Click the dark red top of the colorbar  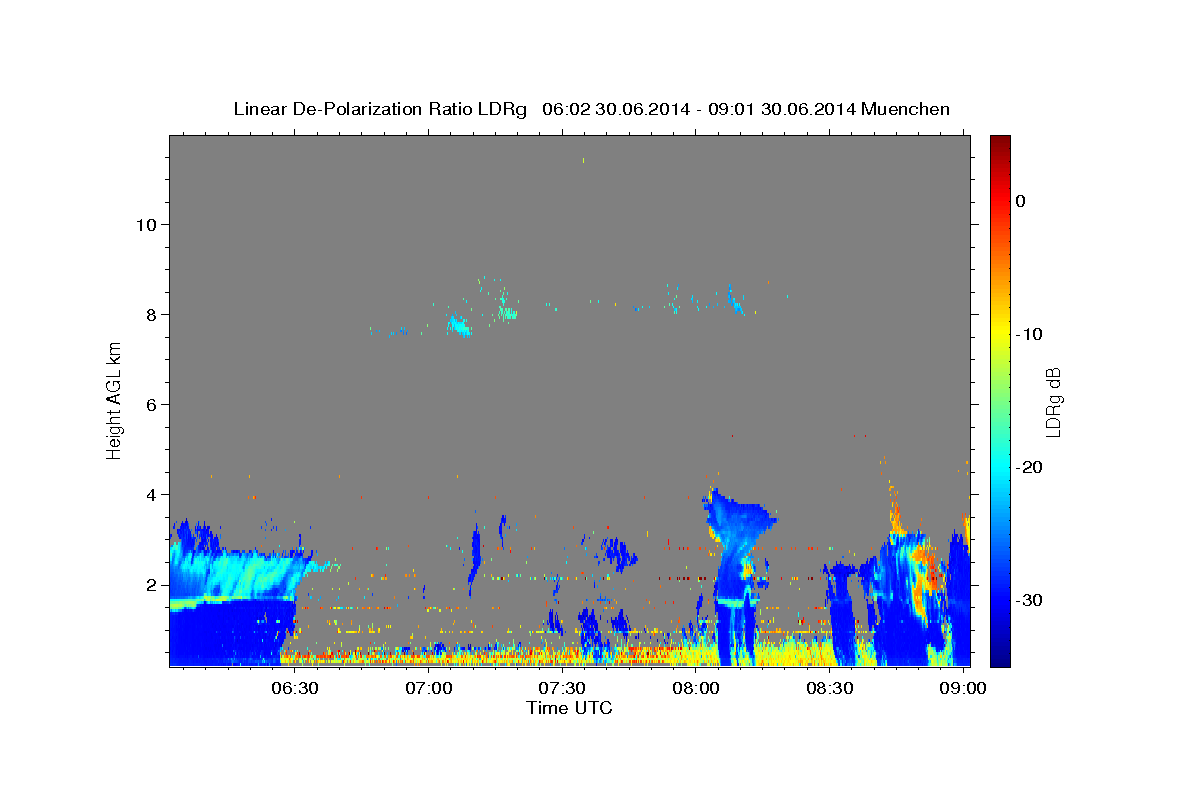point(1000,145)
